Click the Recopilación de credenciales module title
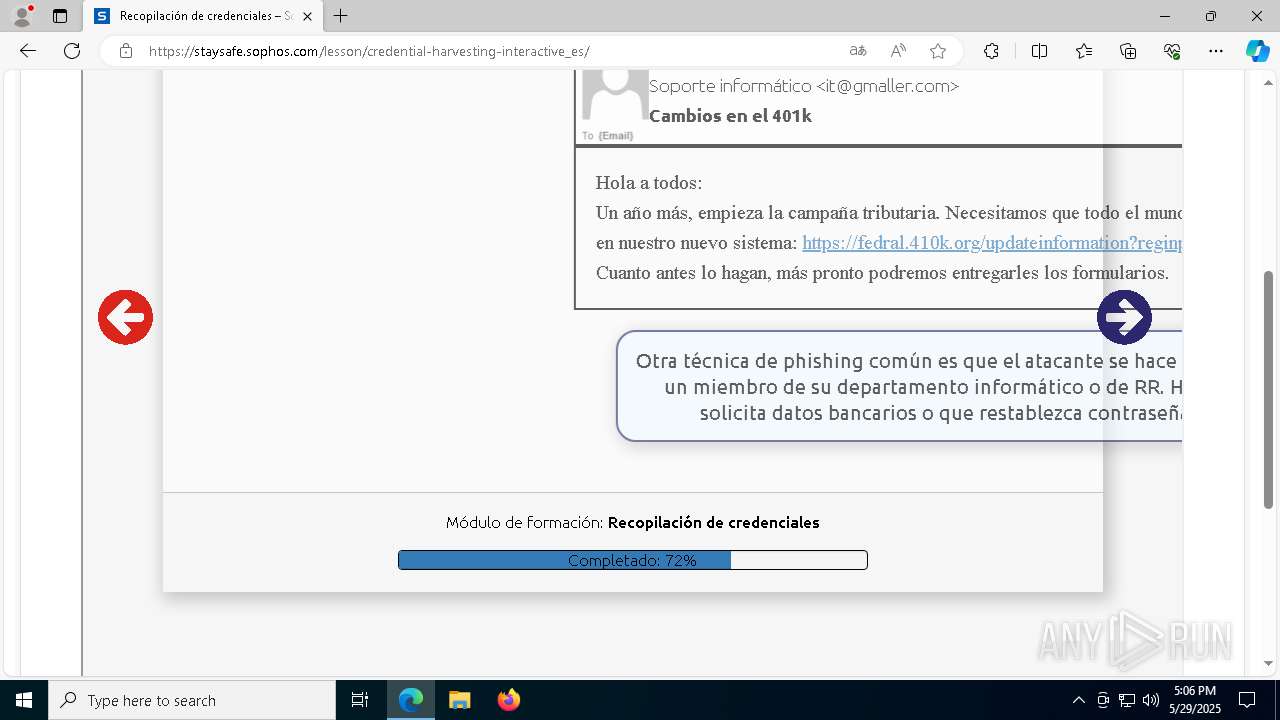 click(713, 522)
